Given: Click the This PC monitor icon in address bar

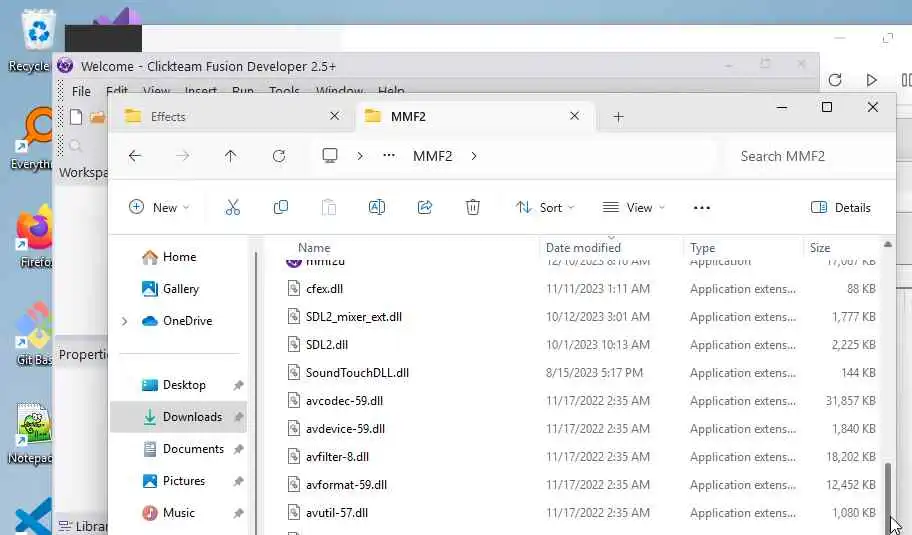Looking at the screenshot, I should point(330,155).
